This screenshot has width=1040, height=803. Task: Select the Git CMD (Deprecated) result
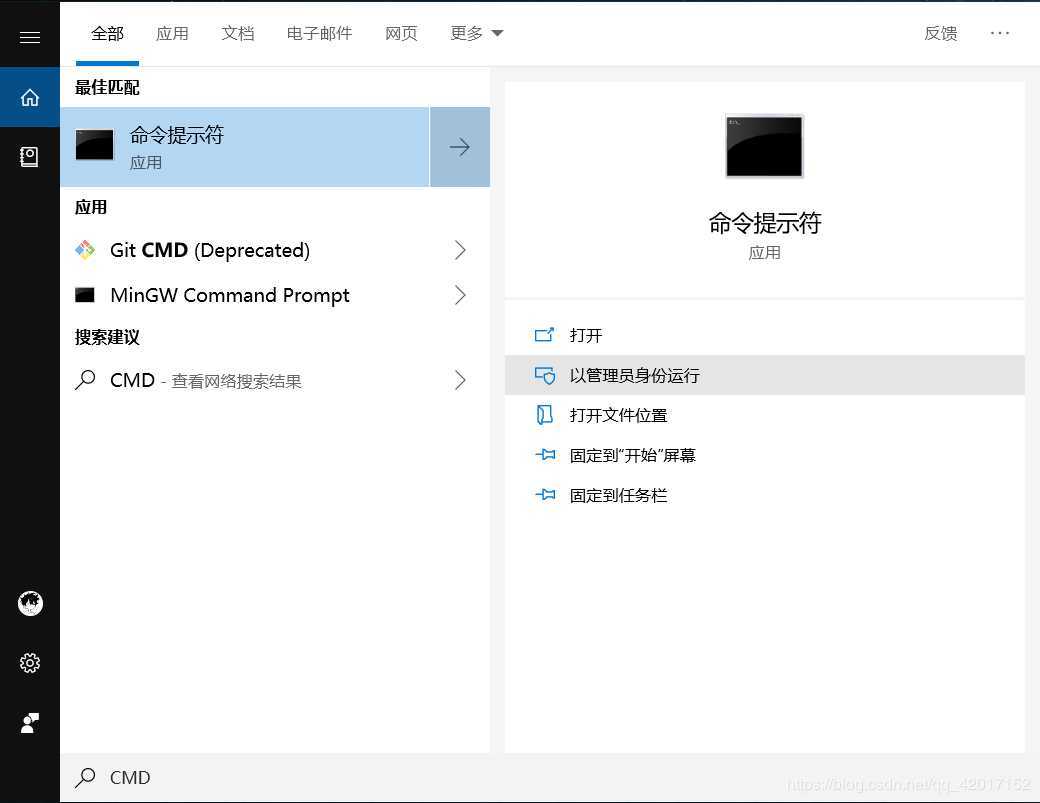point(275,250)
